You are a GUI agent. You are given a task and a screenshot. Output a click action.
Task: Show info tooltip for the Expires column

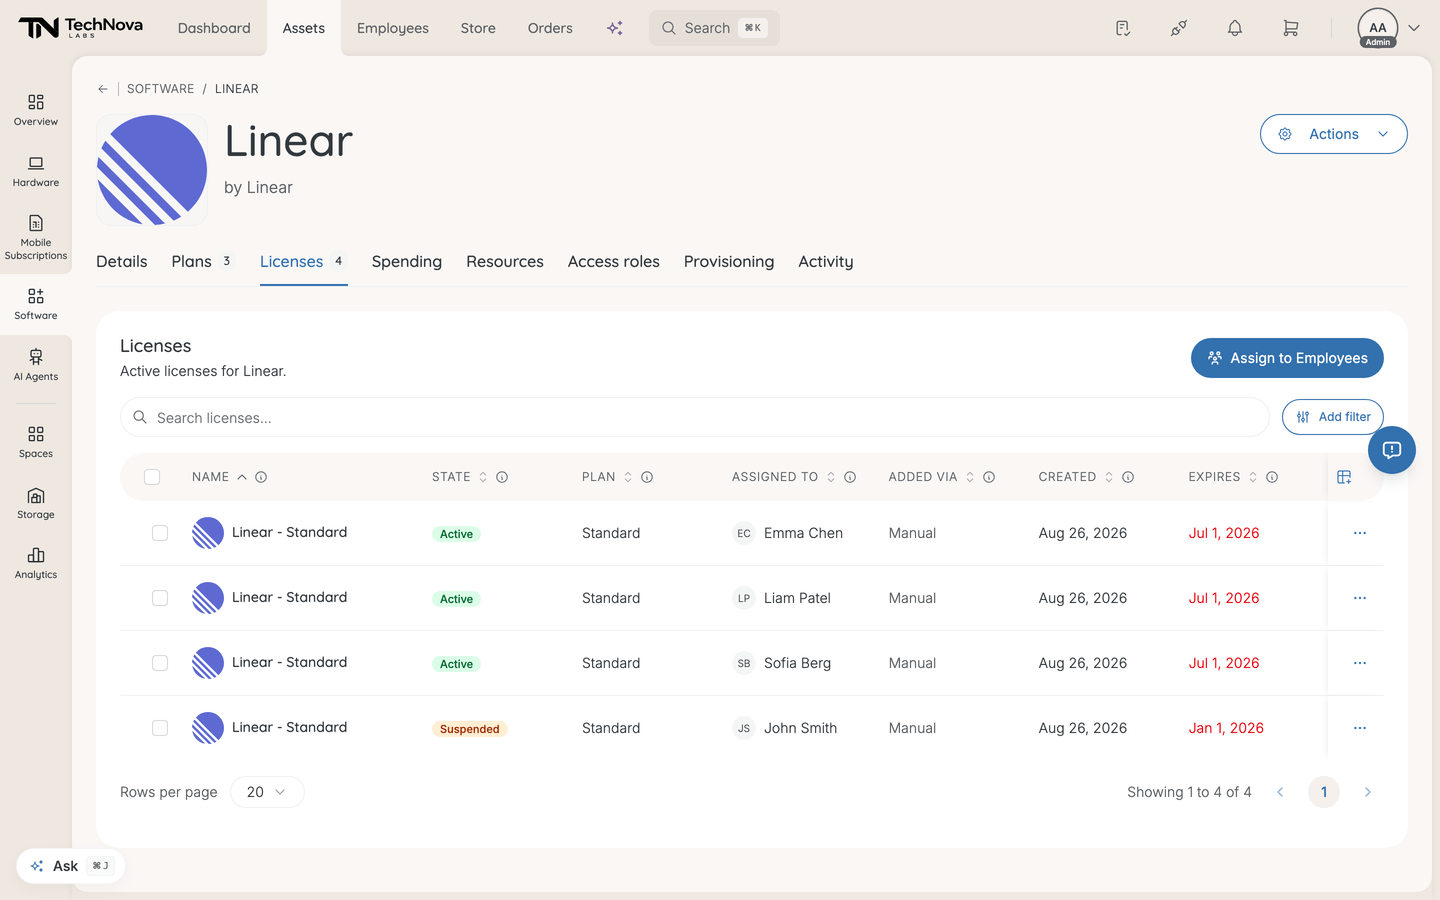(1272, 477)
